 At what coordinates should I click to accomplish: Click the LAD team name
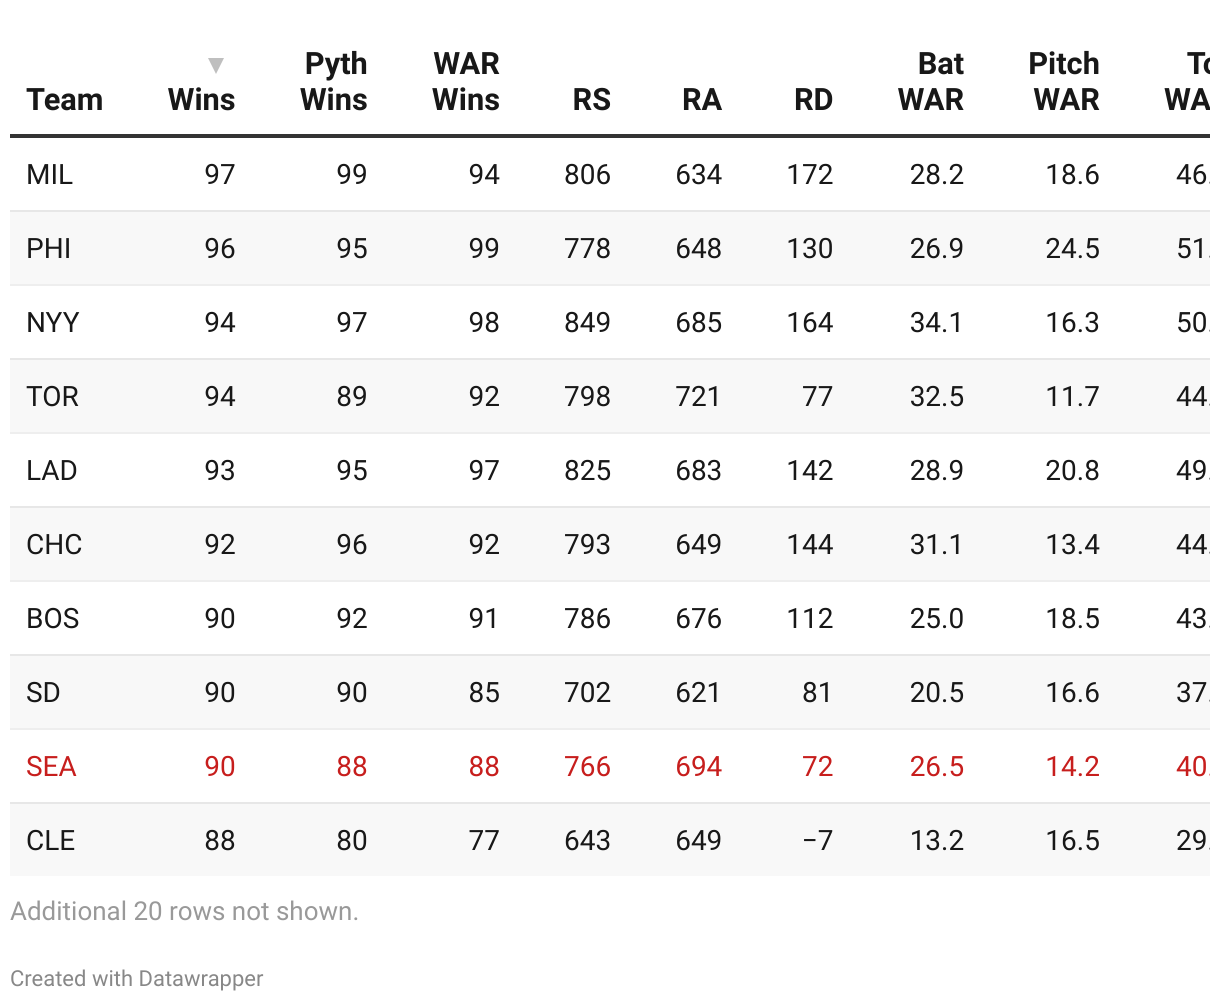pyautogui.click(x=52, y=470)
